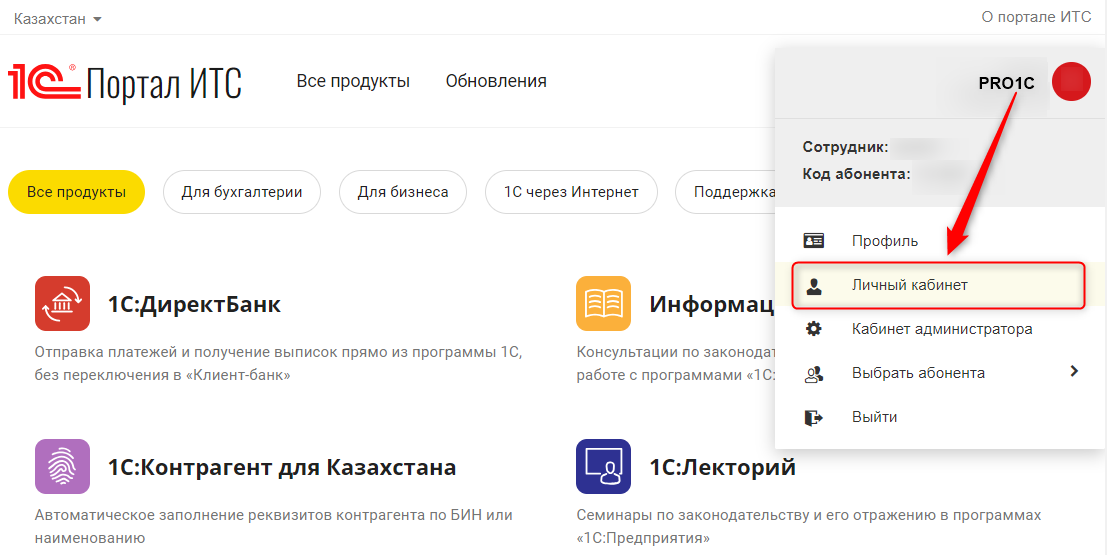
Task: Filter products by Для бухгалтерии
Action: (x=242, y=192)
